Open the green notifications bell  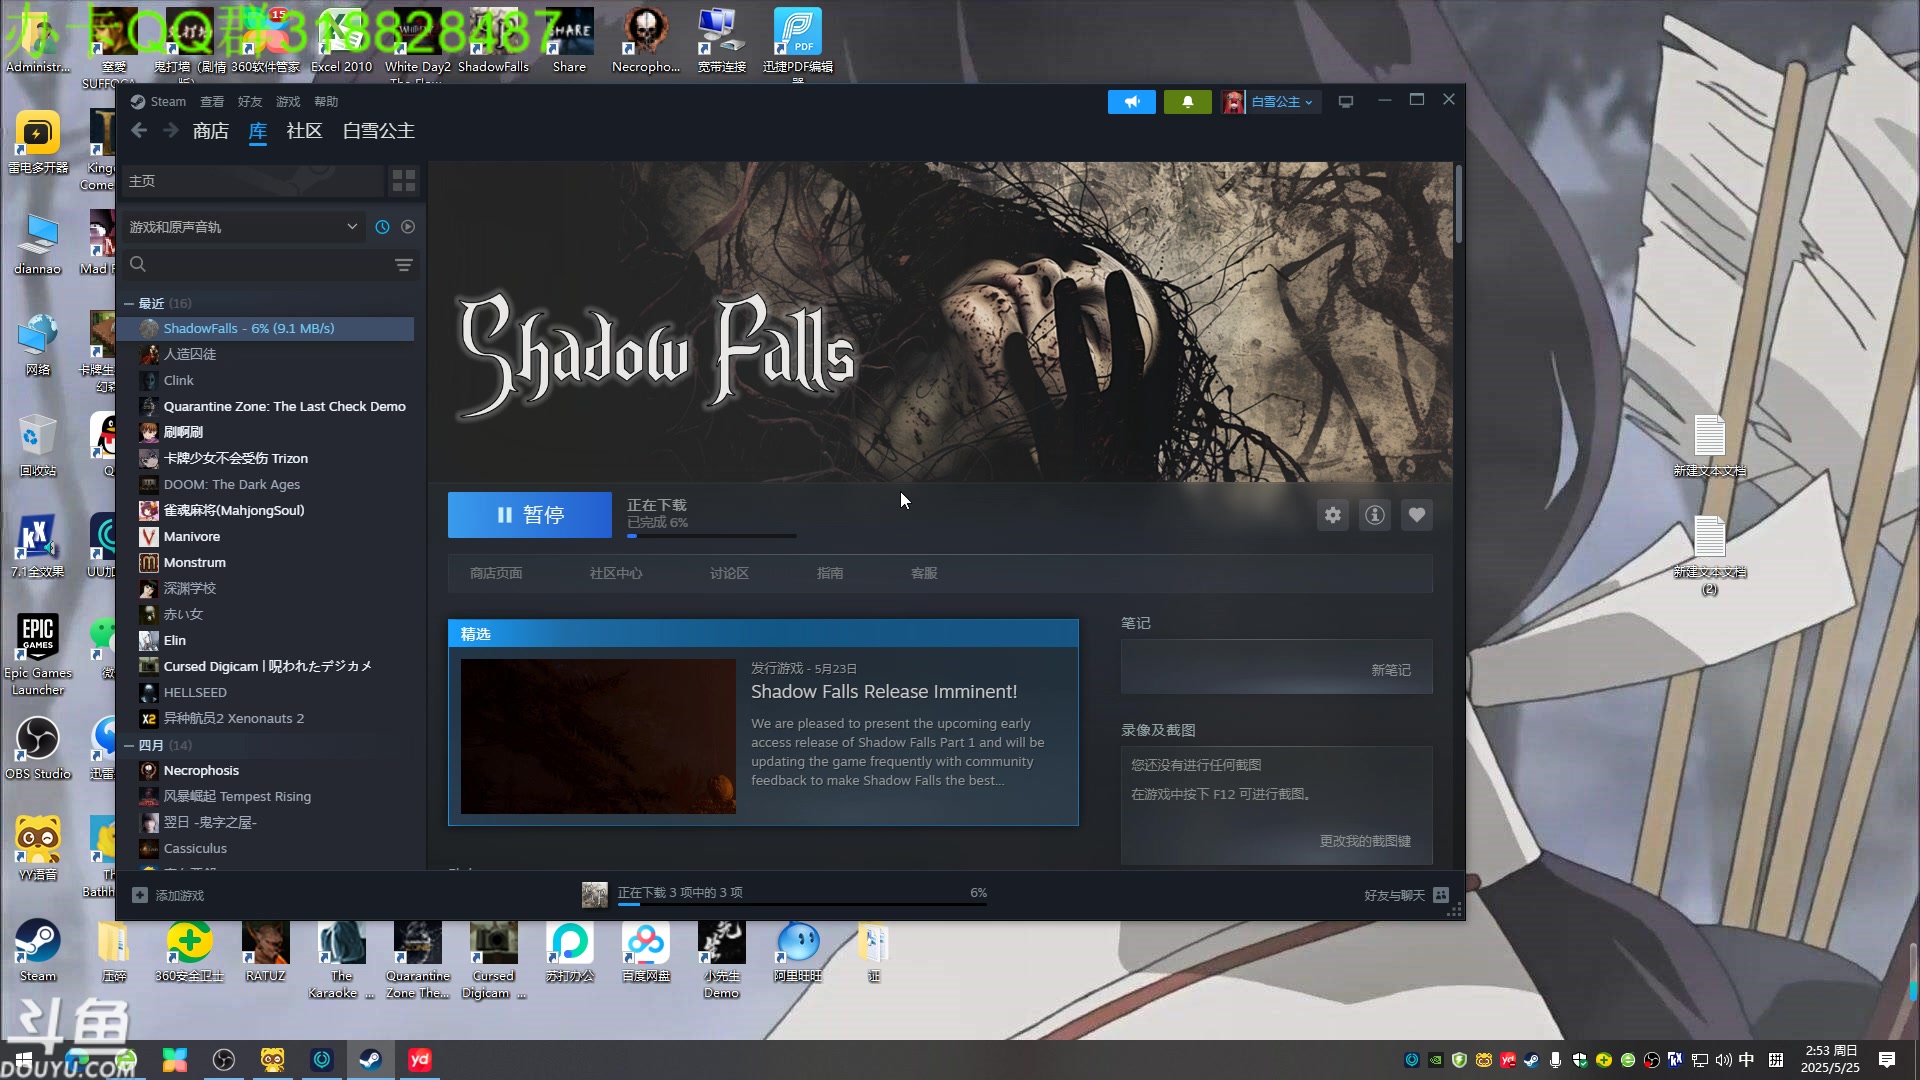coord(1187,102)
